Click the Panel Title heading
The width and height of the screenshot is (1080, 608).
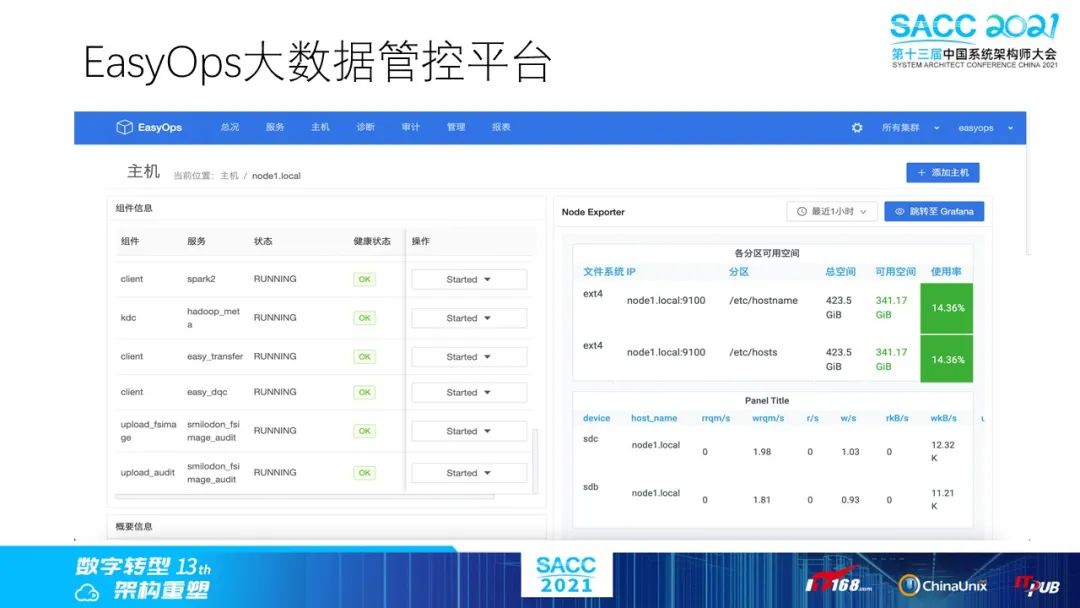click(x=767, y=401)
